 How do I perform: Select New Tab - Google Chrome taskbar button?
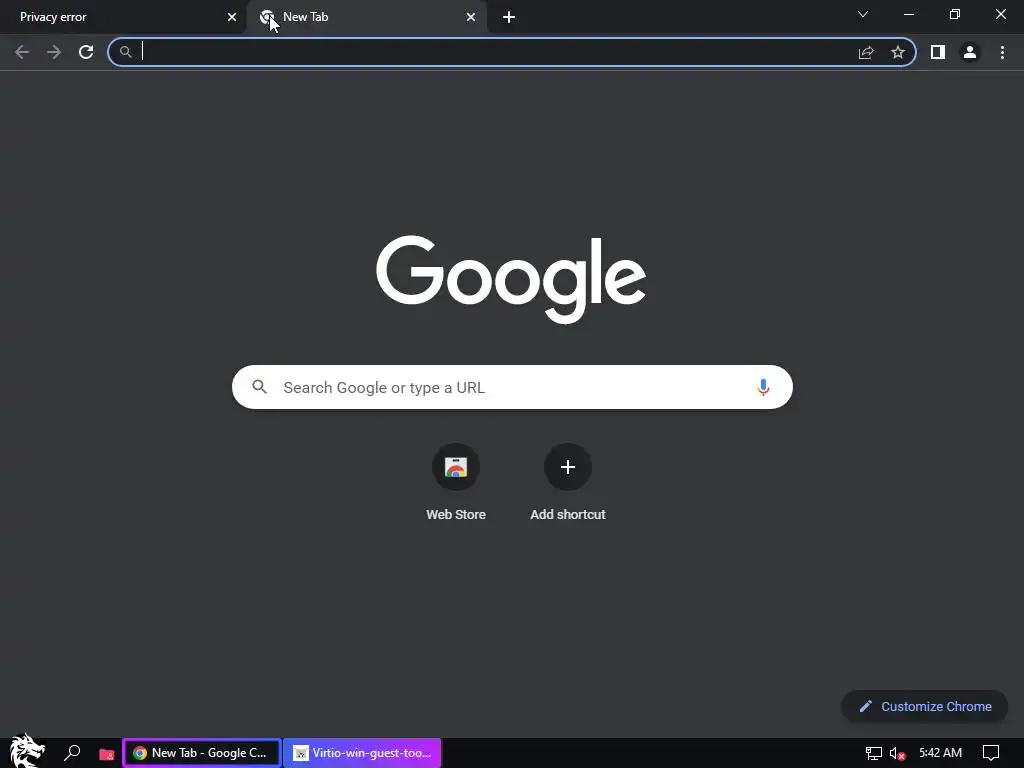click(202, 753)
